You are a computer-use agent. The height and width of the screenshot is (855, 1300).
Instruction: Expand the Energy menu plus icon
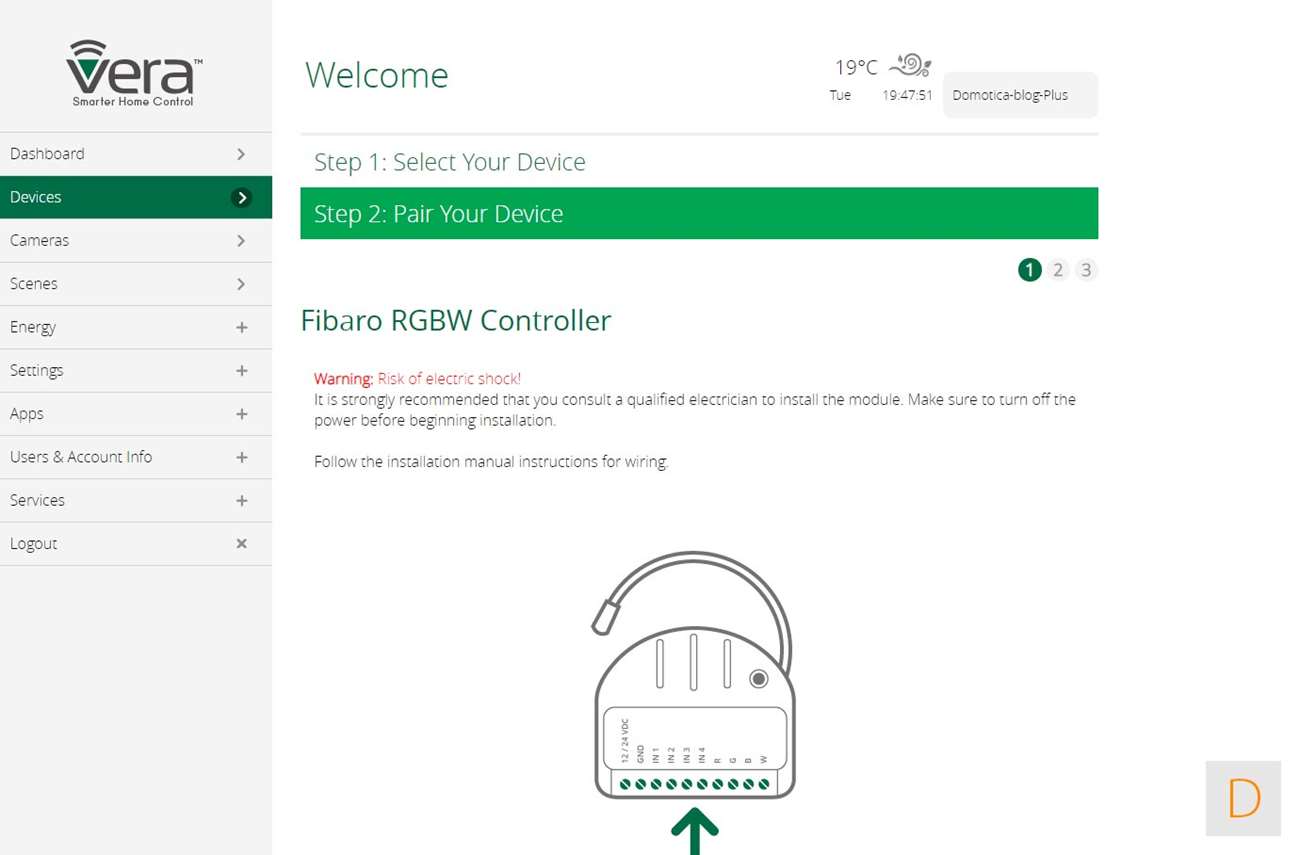[241, 328]
